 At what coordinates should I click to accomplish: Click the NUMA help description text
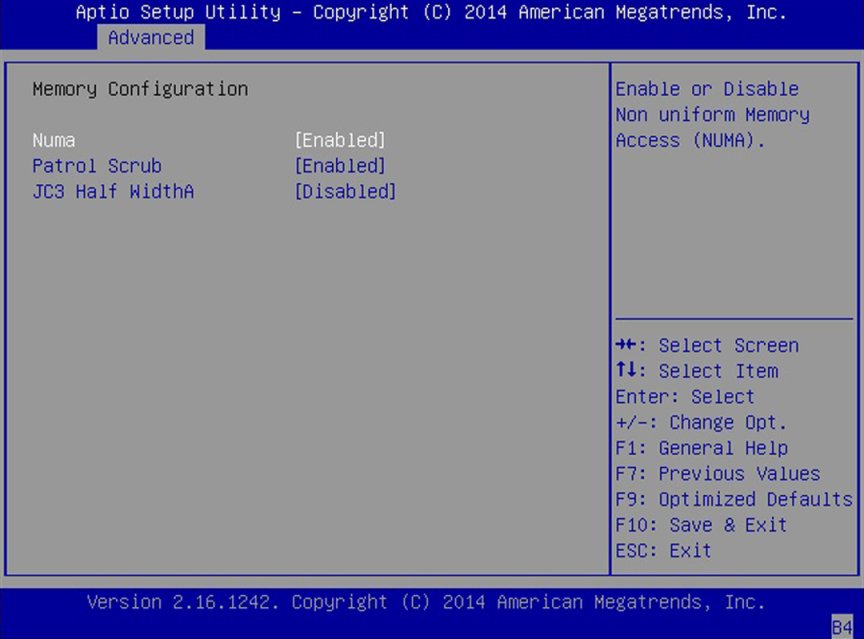(x=712, y=115)
